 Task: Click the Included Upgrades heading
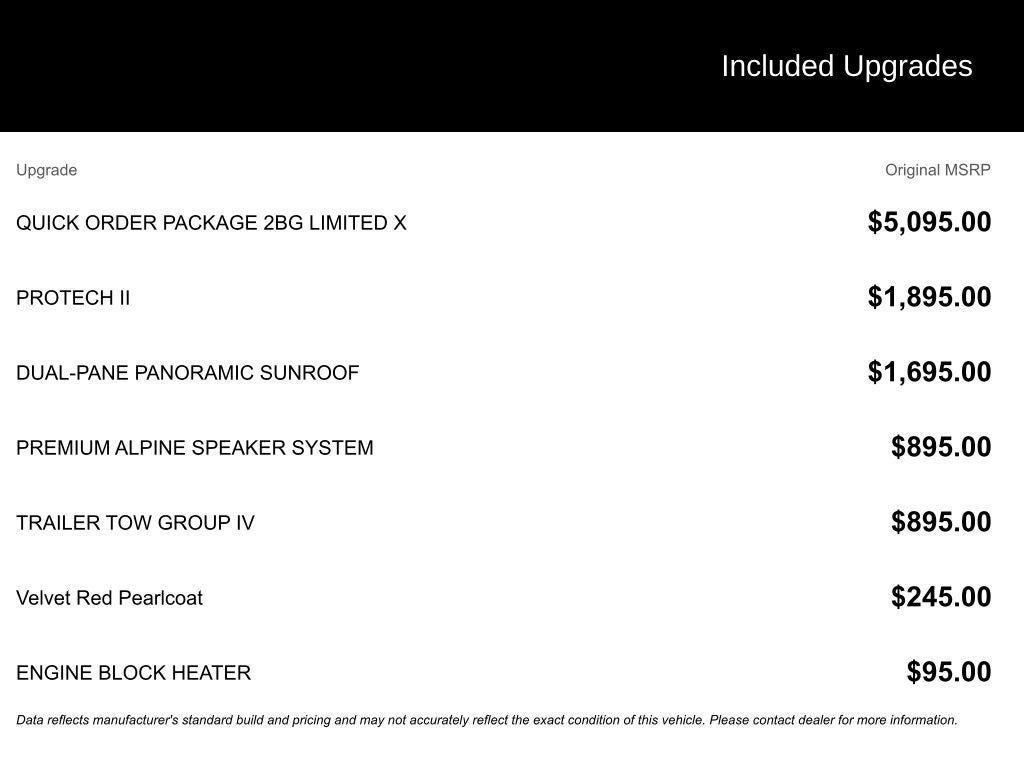[846, 66]
